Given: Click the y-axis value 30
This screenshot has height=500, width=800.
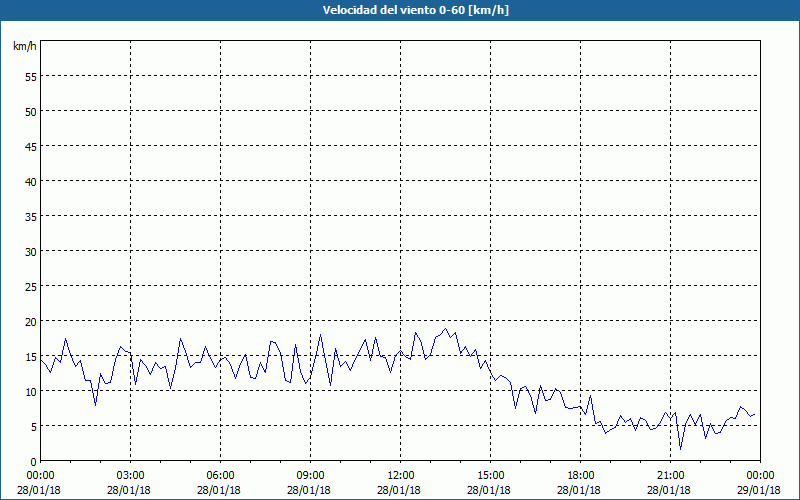Looking at the screenshot, I should point(31,252).
